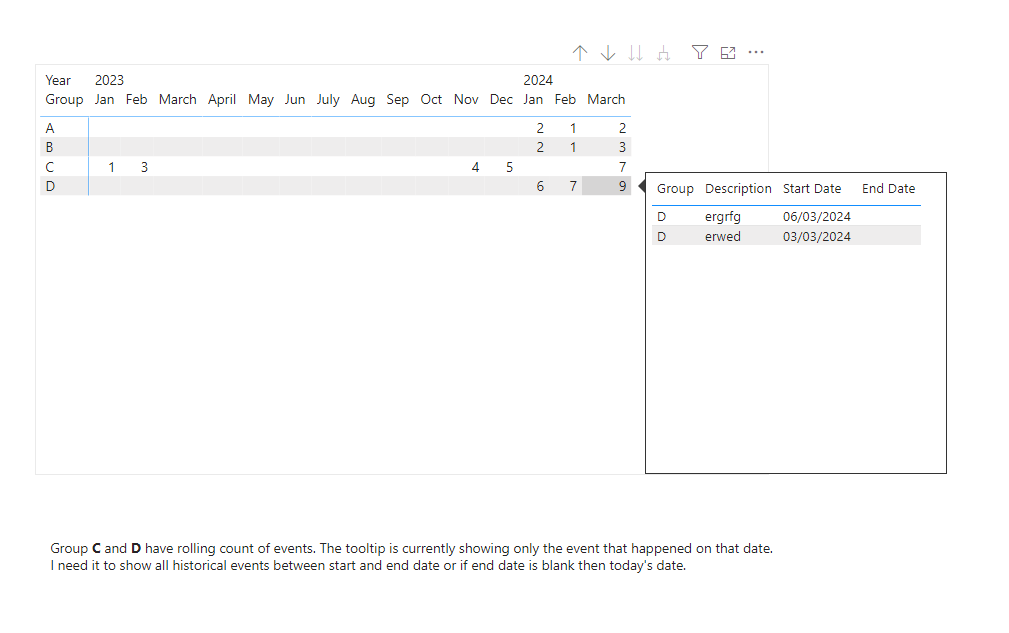
Task: Click the Nov column header
Action: tap(466, 100)
